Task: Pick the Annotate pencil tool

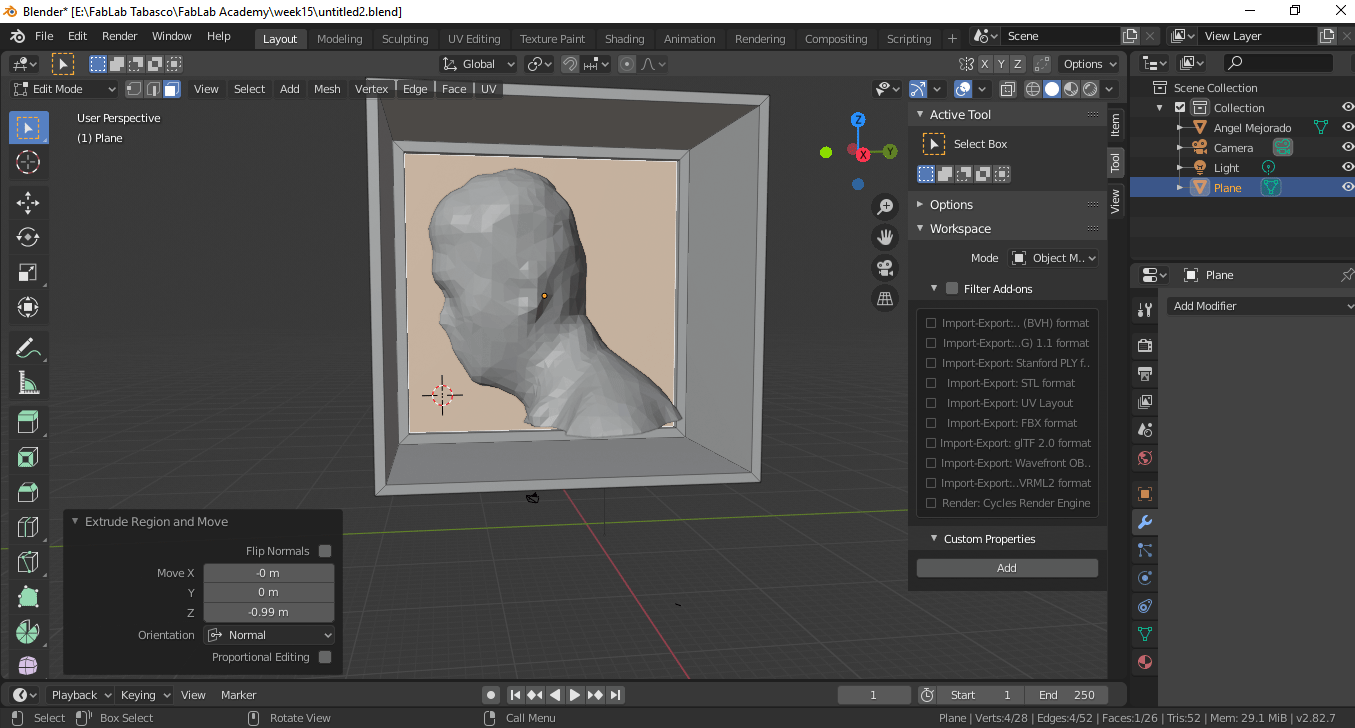Action: (28, 348)
